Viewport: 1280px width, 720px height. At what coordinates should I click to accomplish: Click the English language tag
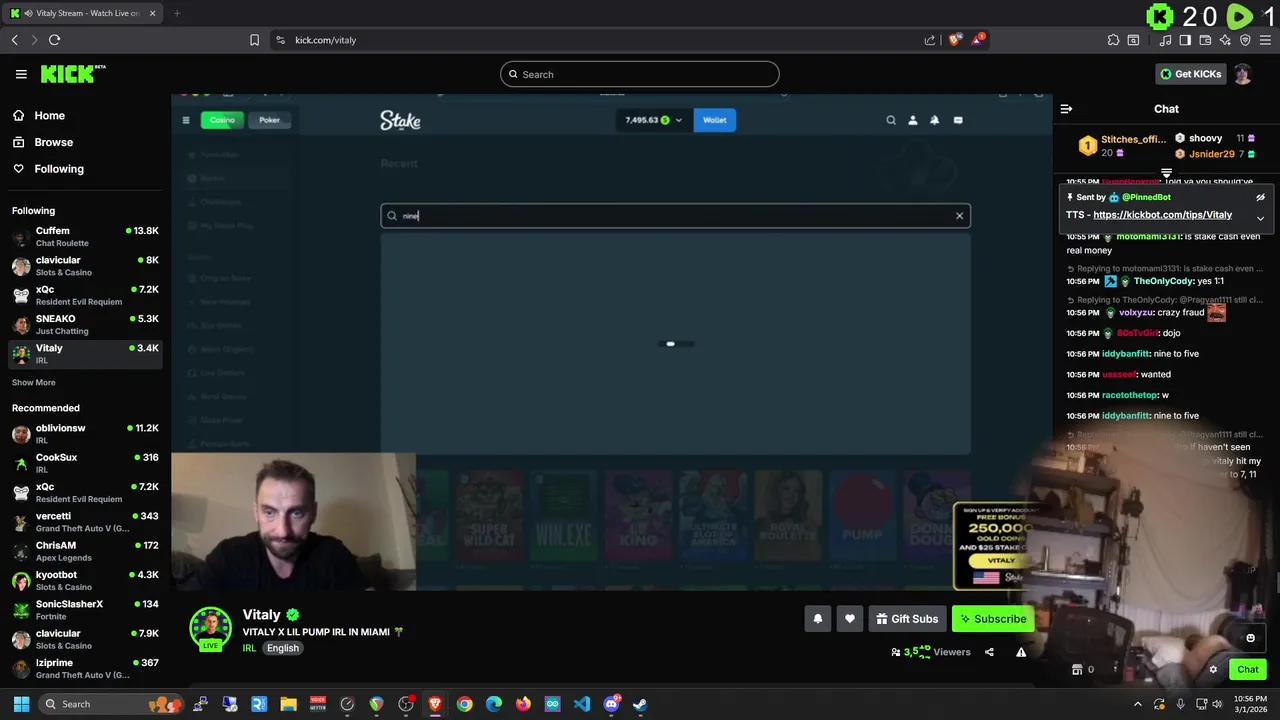tap(283, 648)
